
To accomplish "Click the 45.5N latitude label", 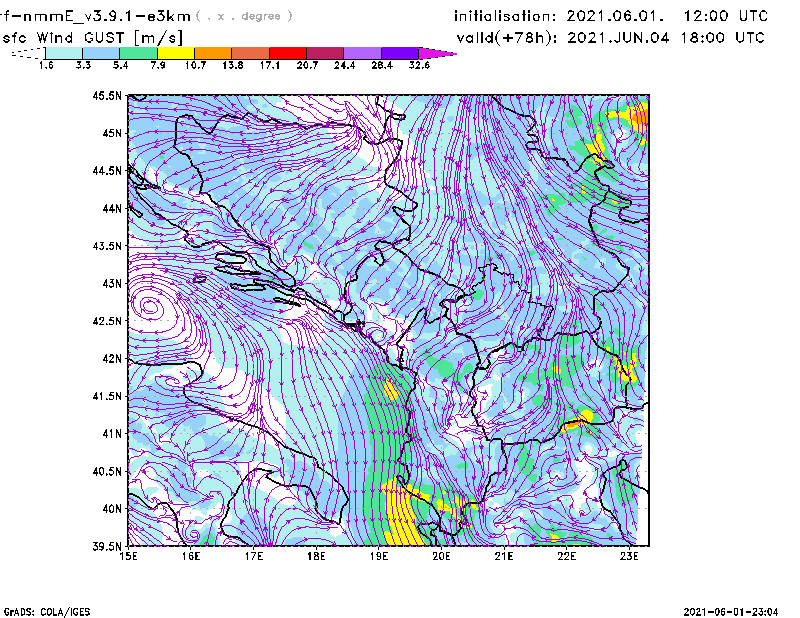I will coord(107,95).
